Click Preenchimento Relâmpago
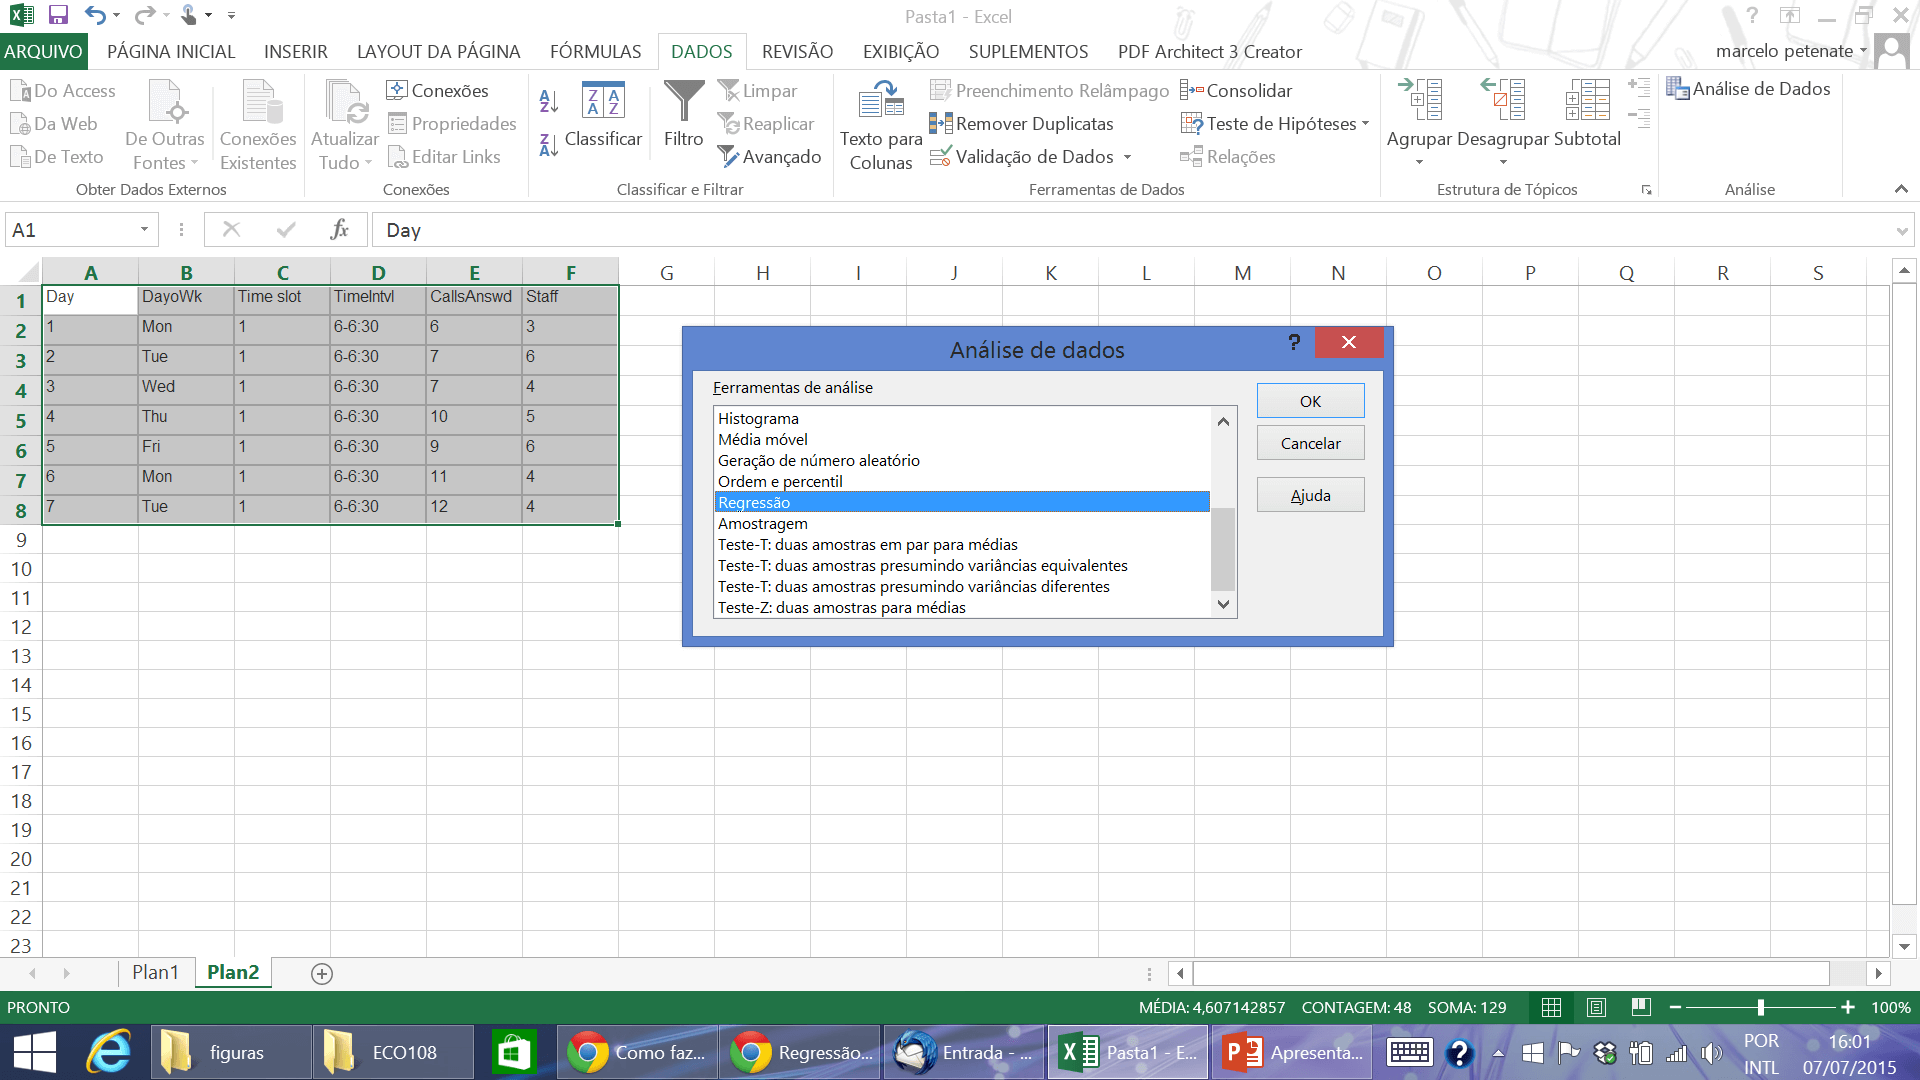This screenshot has width=1920, height=1080. coord(1050,91)
